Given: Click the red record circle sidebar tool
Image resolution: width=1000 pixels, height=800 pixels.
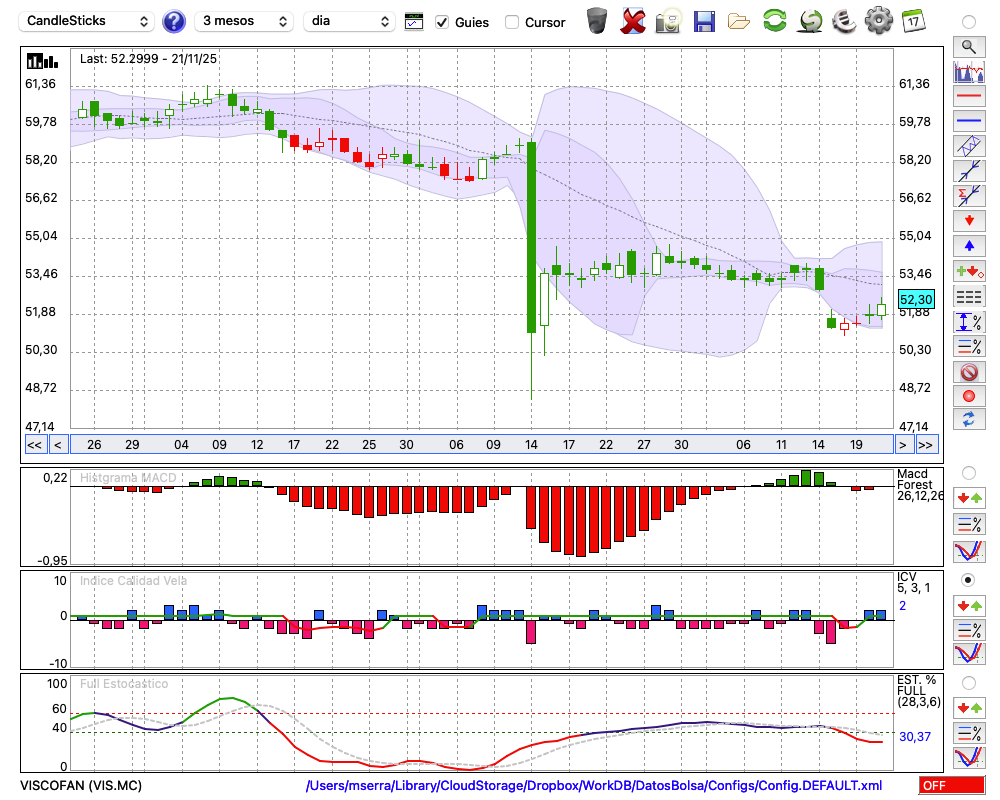Looking at the screenshot, I should (969, 396).
